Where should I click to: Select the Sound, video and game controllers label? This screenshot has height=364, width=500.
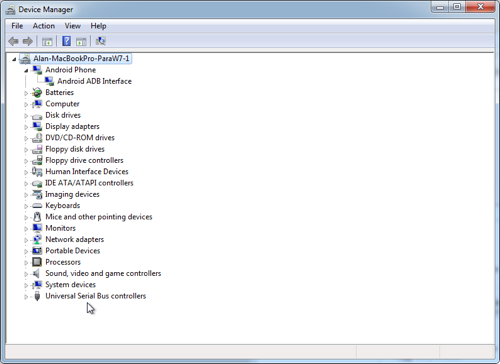103,273
